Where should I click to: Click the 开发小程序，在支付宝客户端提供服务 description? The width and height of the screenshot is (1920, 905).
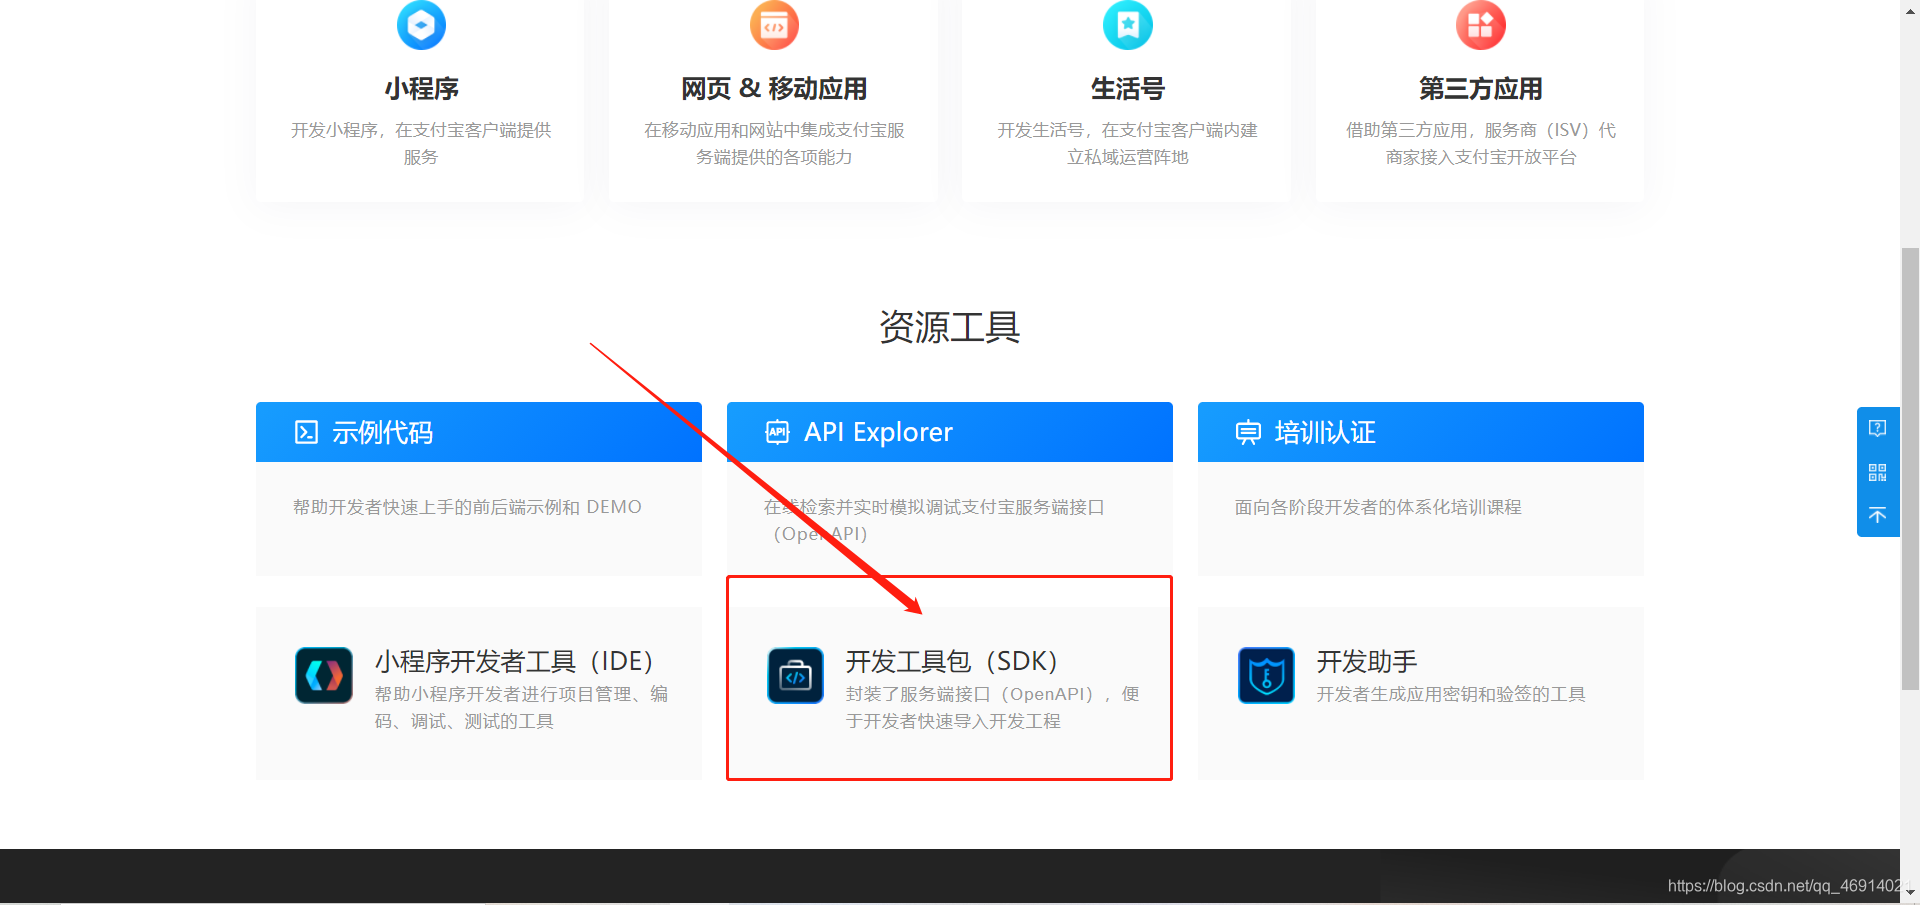click(421, 143)
